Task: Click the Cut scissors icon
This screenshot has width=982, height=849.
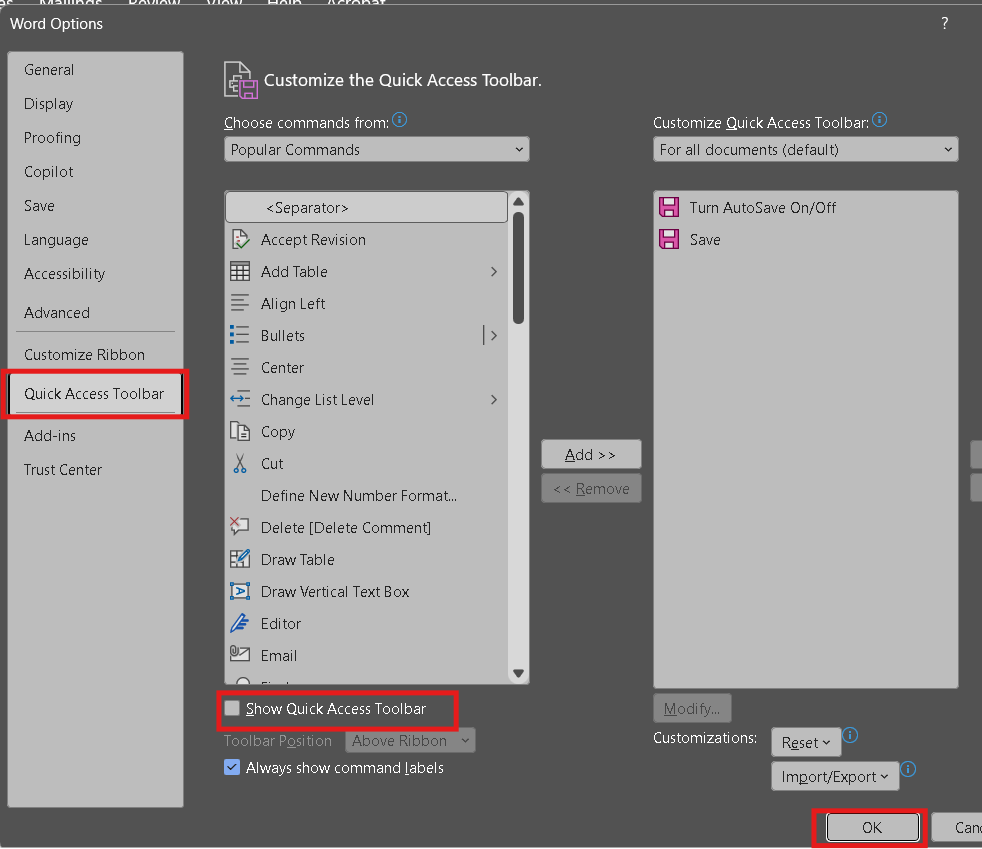Action: pos(240,463)
